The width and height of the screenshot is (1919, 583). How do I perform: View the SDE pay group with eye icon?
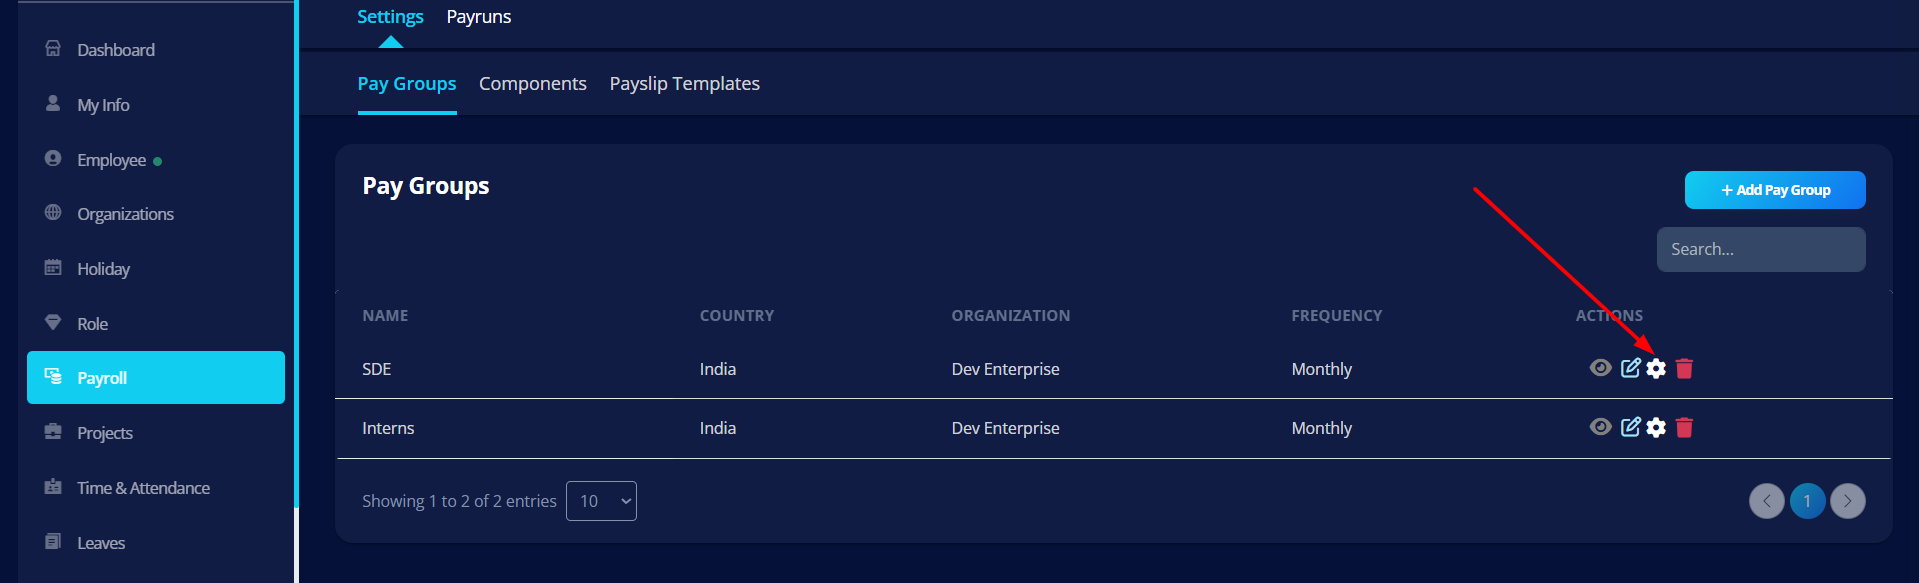1600,368
